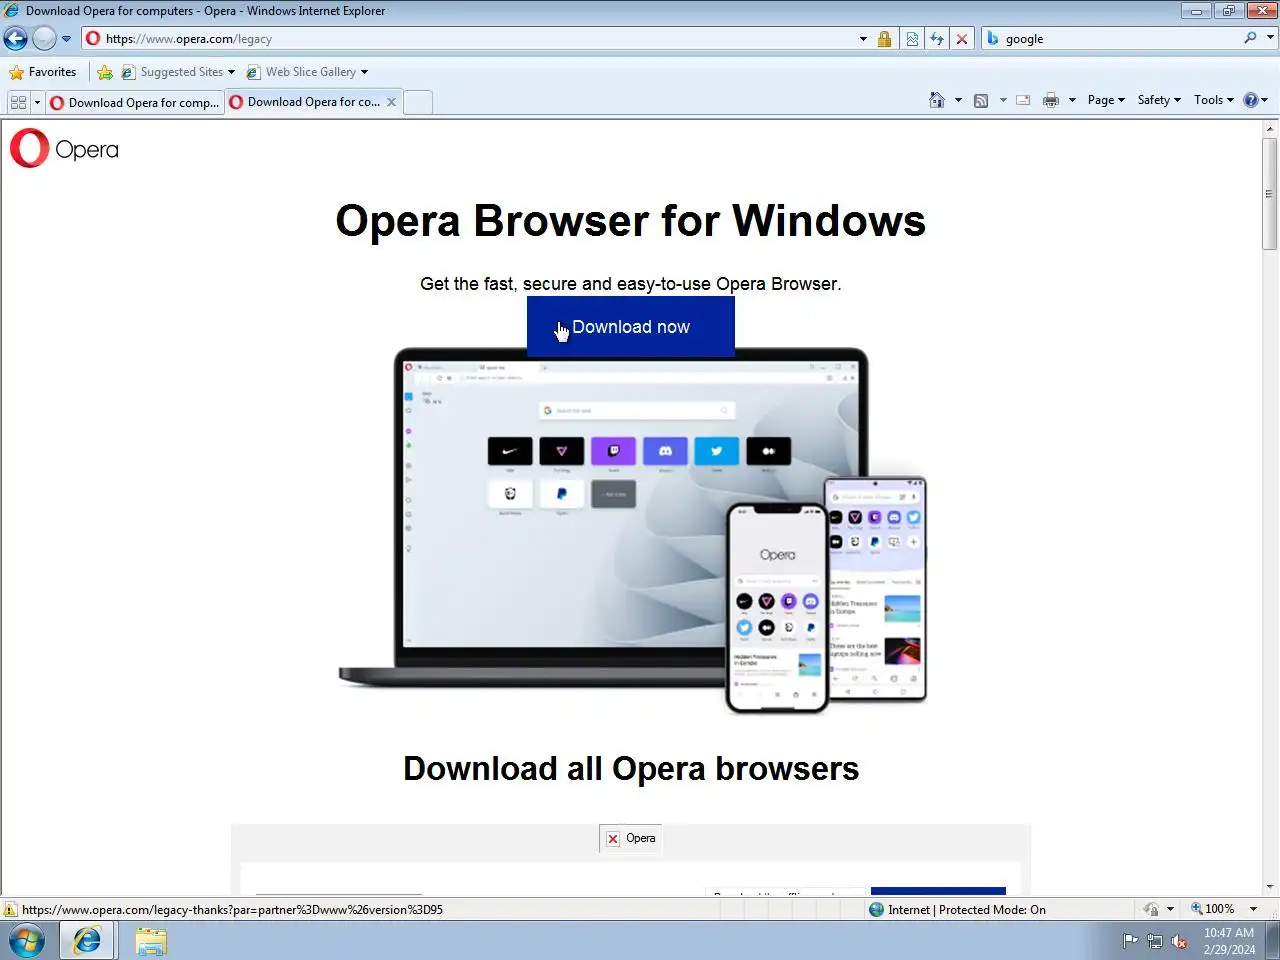Toggle Compatibility View icon

912,39
